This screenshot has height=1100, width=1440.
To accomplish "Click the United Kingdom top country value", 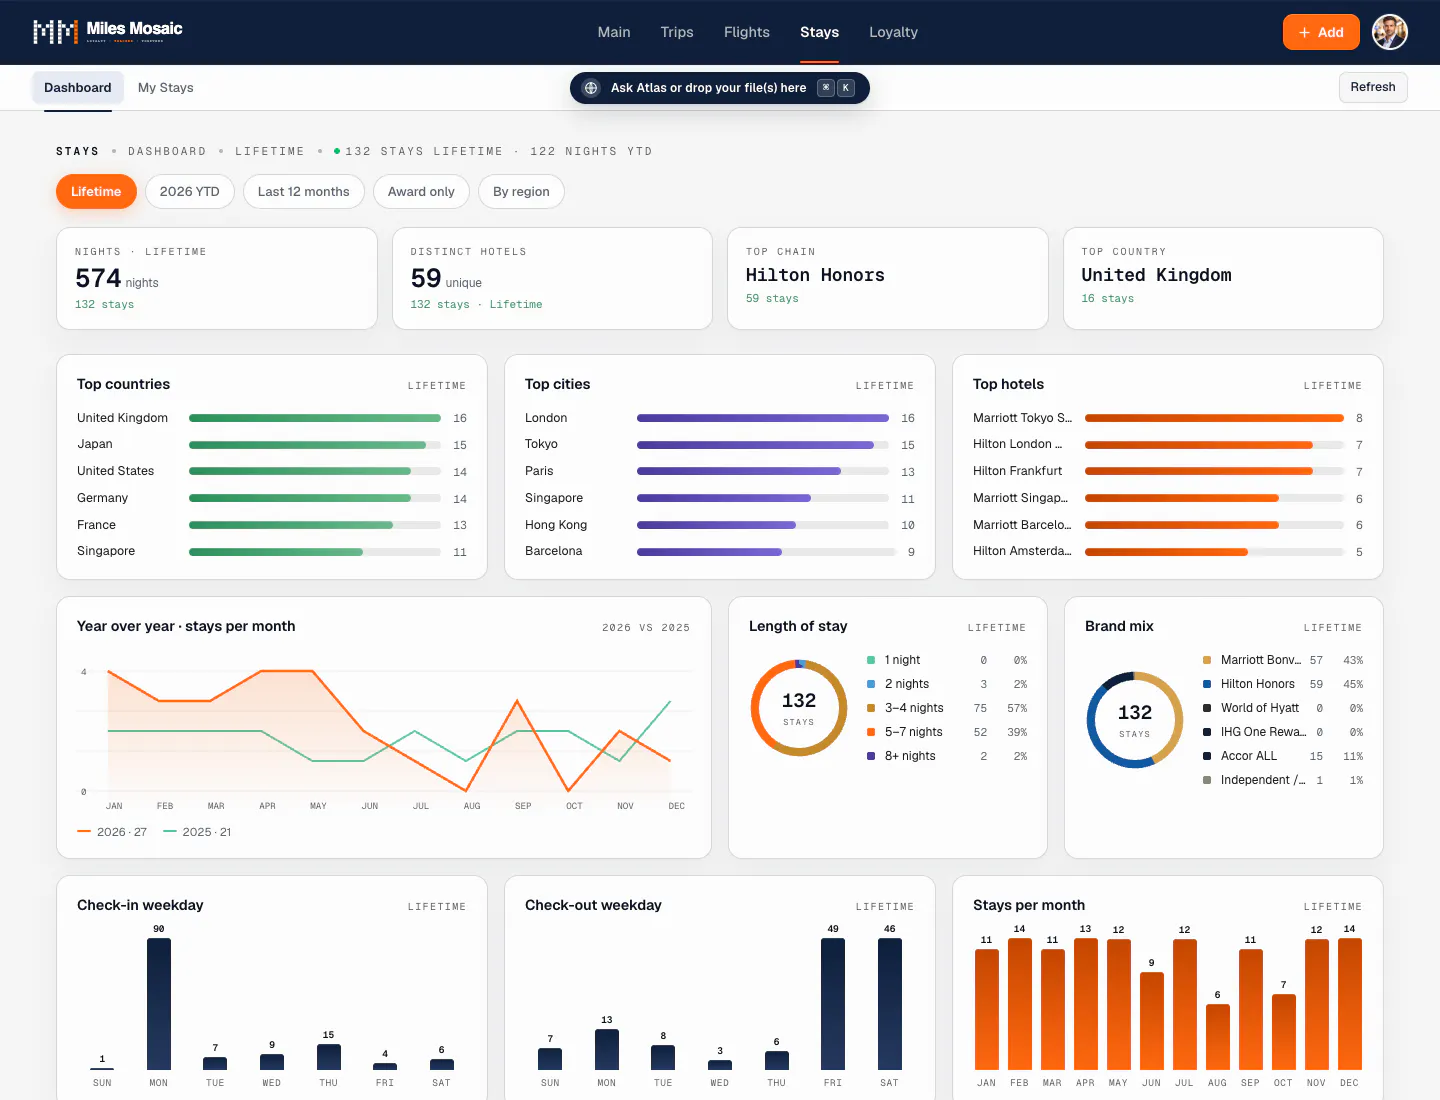I will (1156, 275).
